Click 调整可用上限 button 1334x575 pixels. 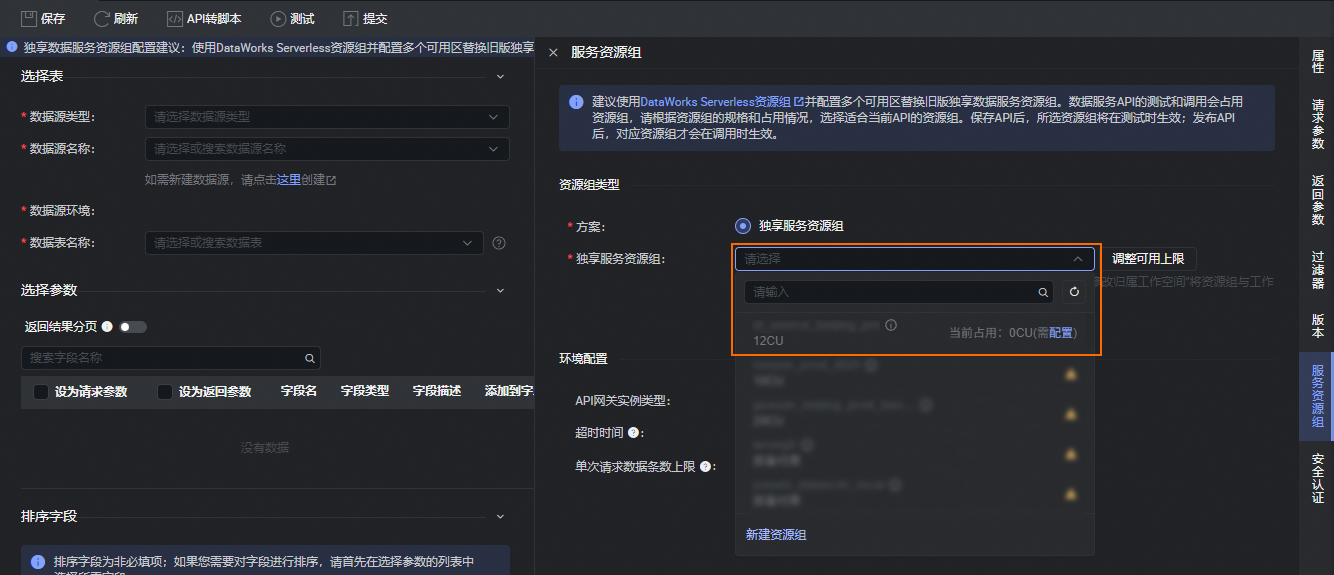point(1148,259)
